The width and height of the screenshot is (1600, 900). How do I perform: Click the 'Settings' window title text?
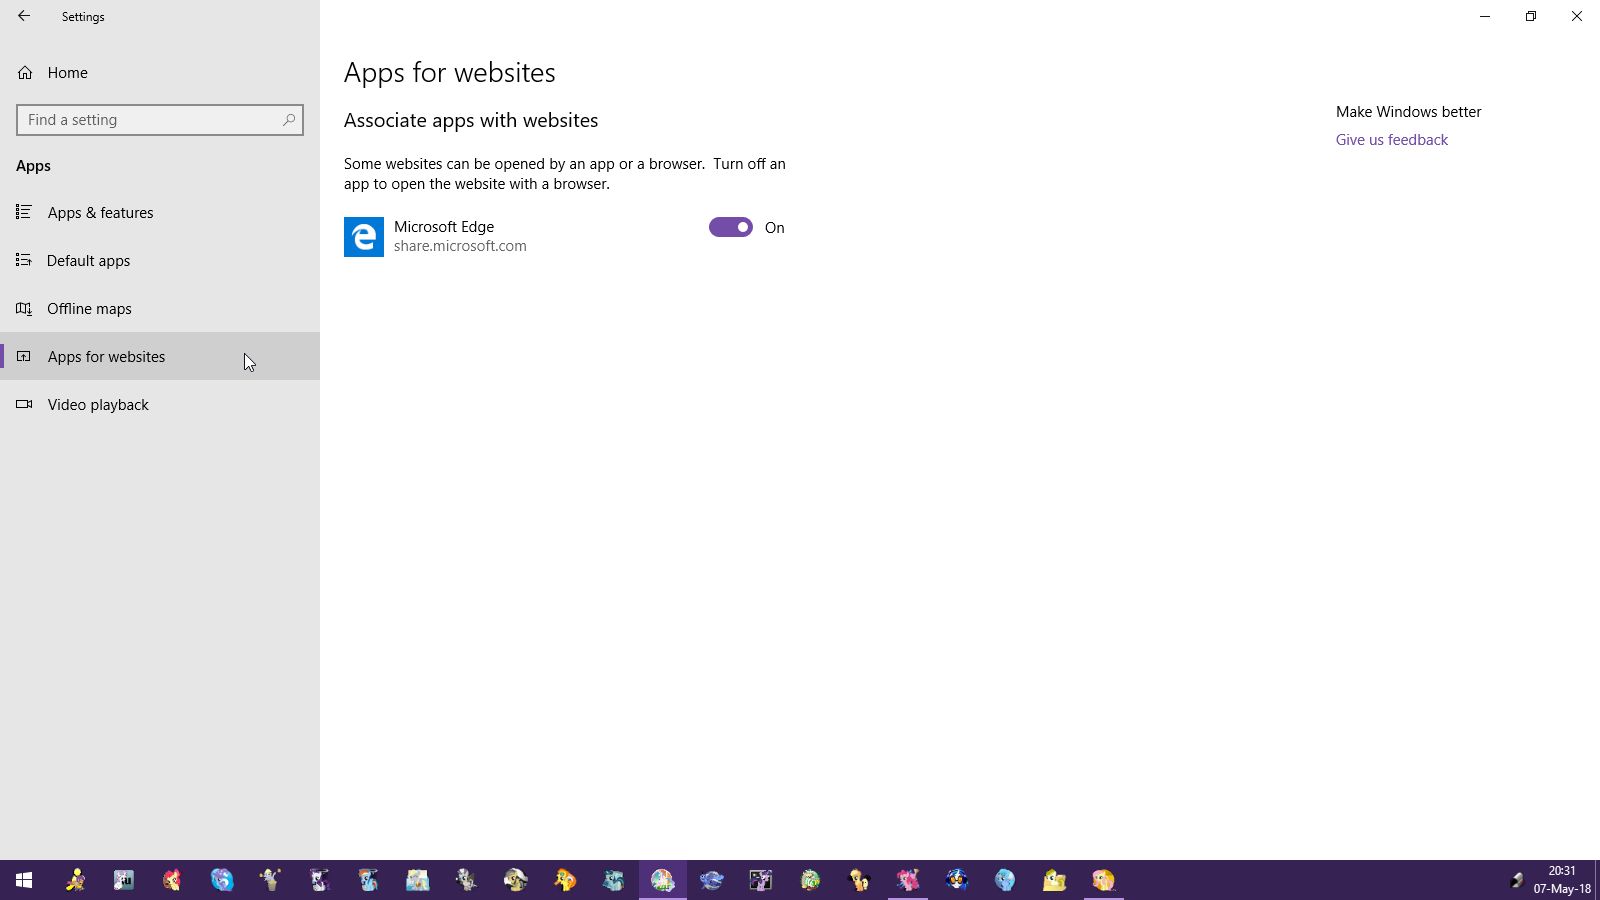(83, 17)
